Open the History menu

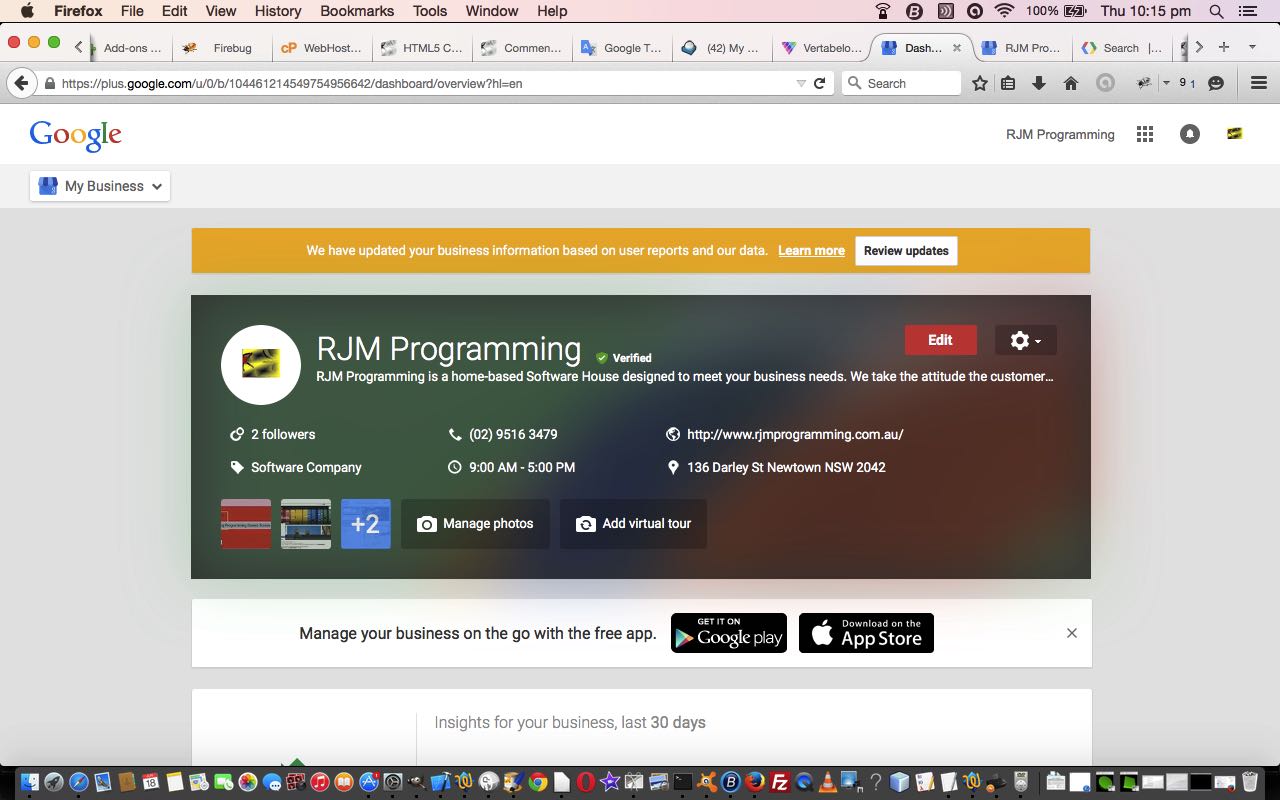coord(278,11)
